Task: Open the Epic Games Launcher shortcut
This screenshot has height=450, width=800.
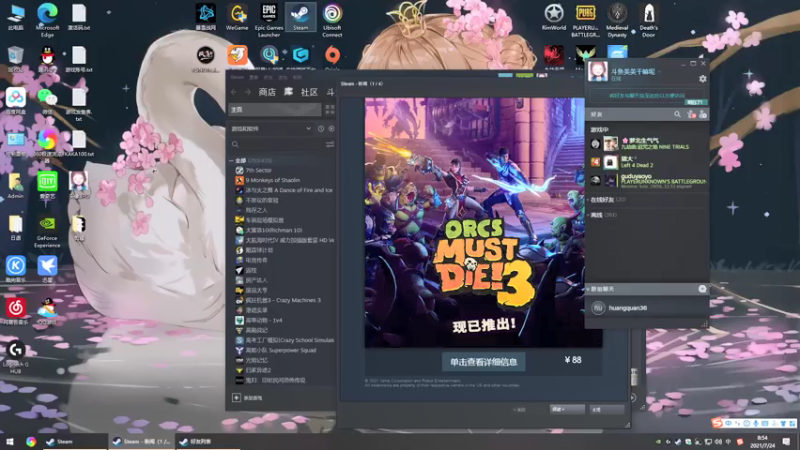Action: tap(268, 20)
